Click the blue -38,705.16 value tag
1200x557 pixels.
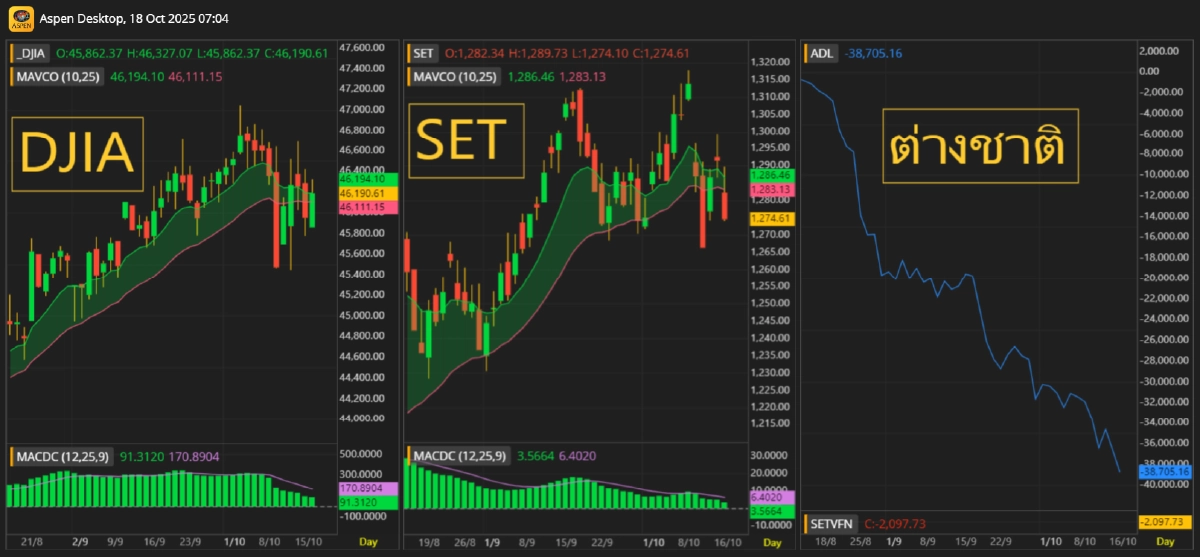(1165, 471)
